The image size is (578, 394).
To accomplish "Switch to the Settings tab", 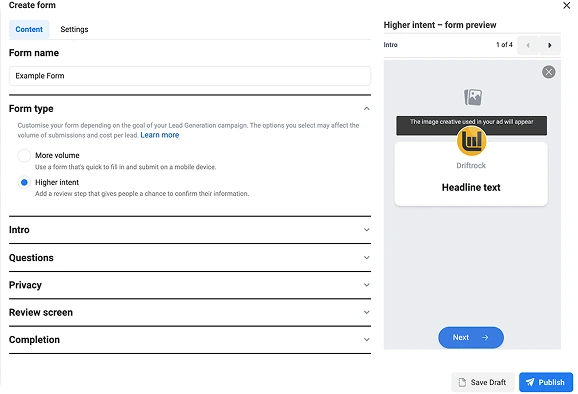I will [x=74, y=29].
